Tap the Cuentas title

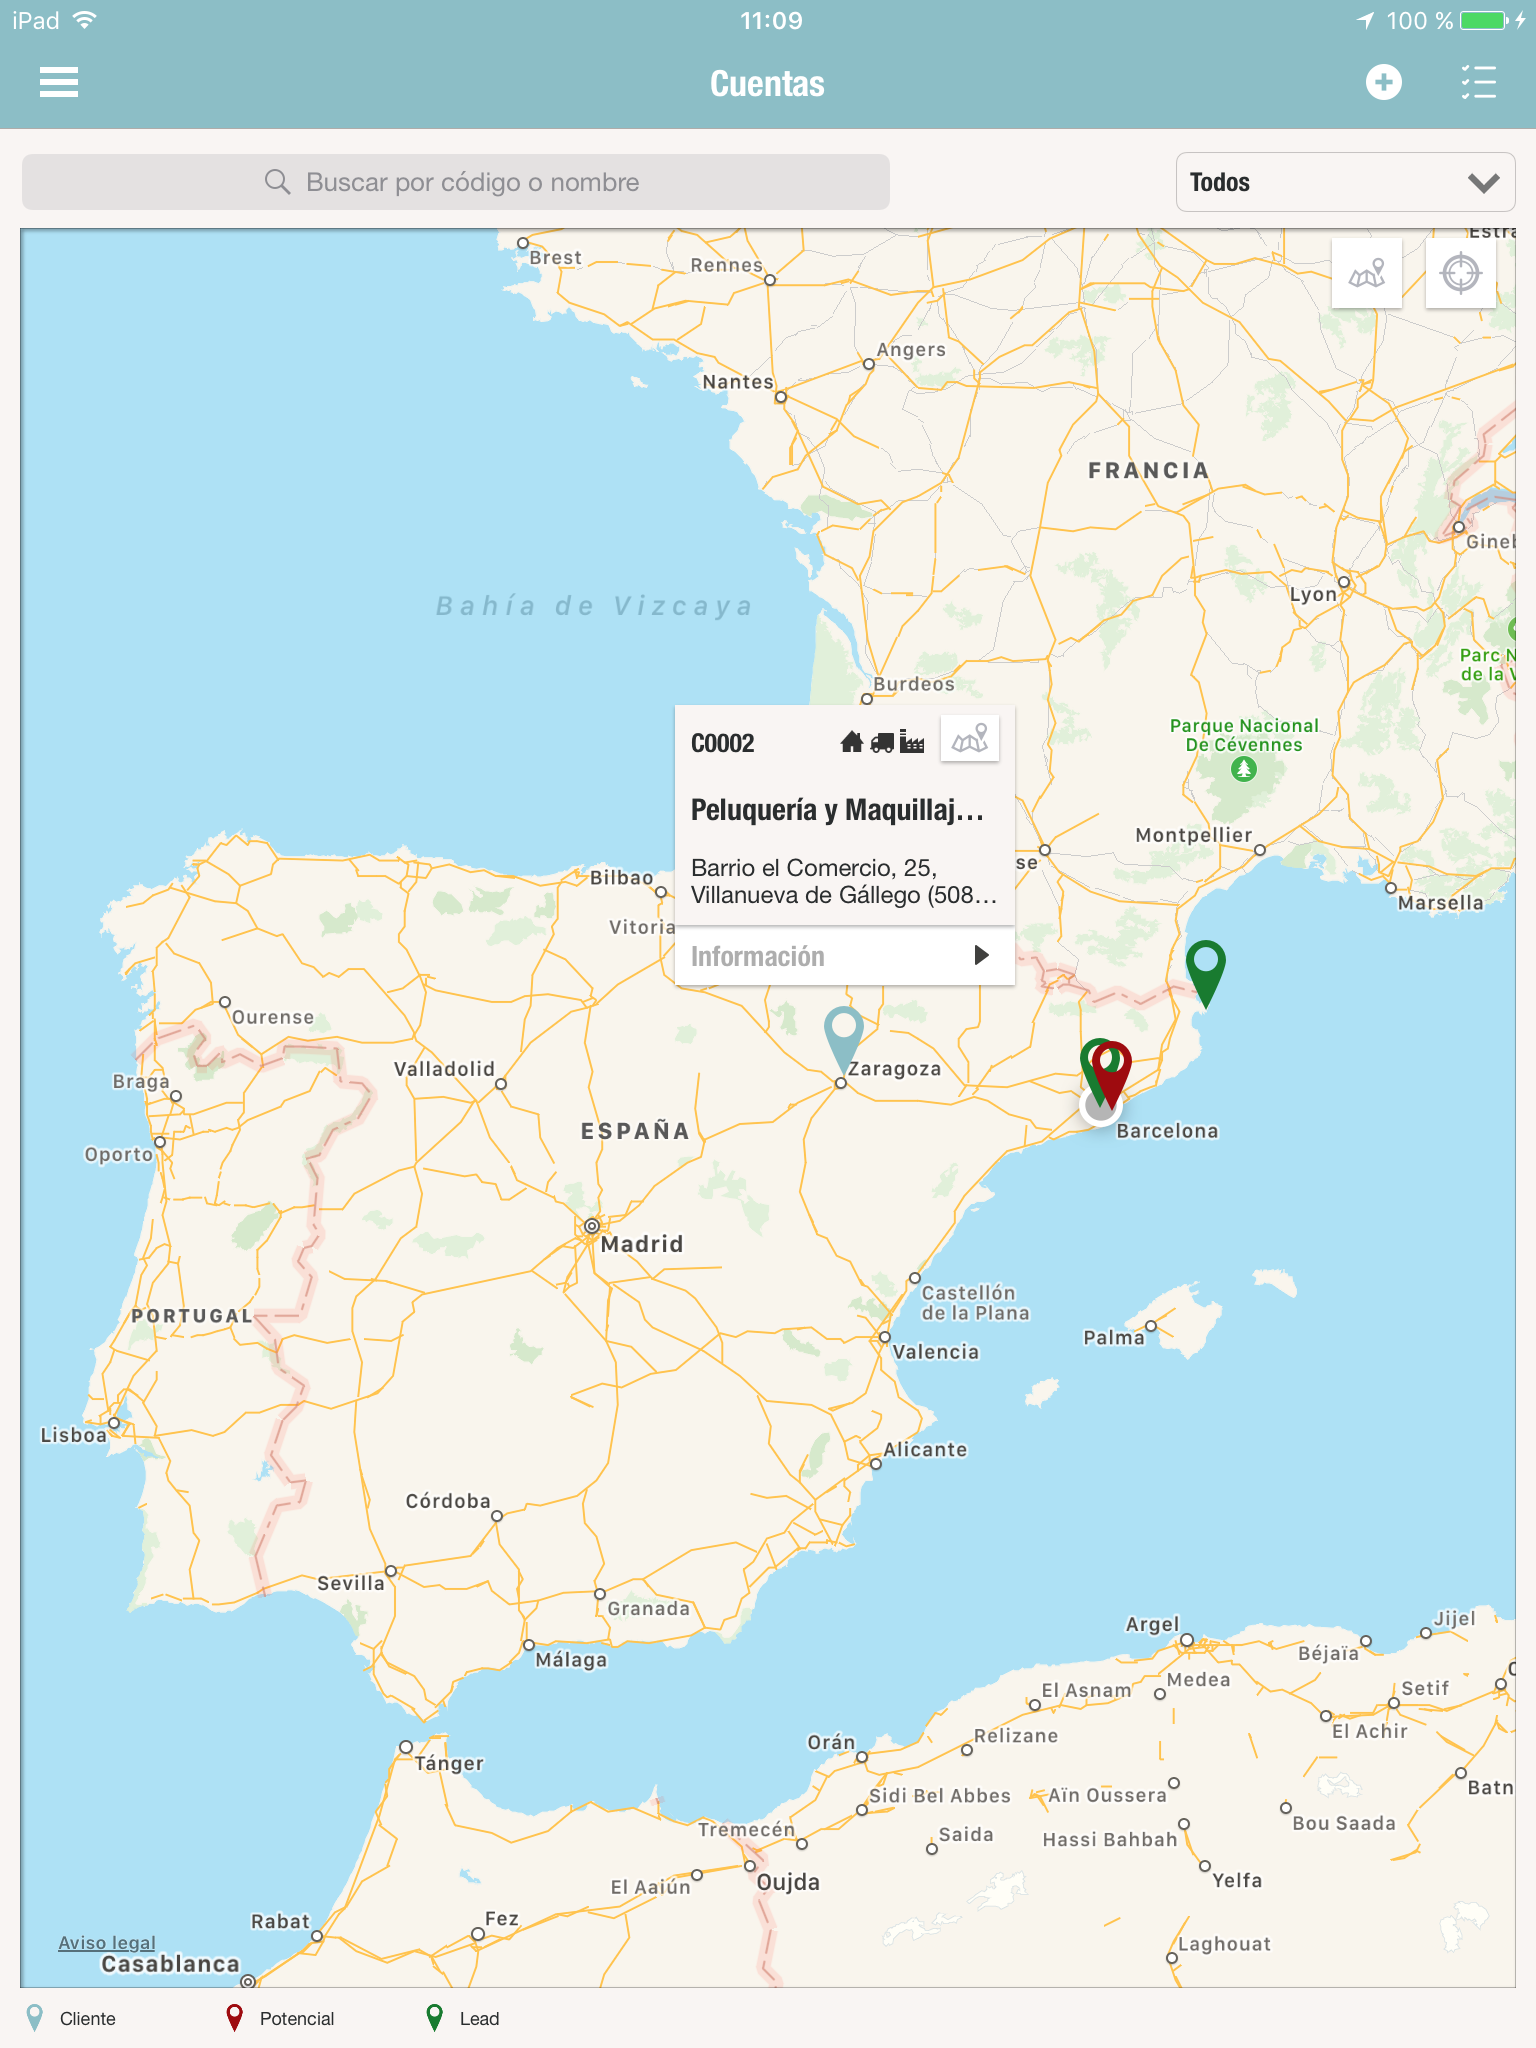click(x=767, y=84)
